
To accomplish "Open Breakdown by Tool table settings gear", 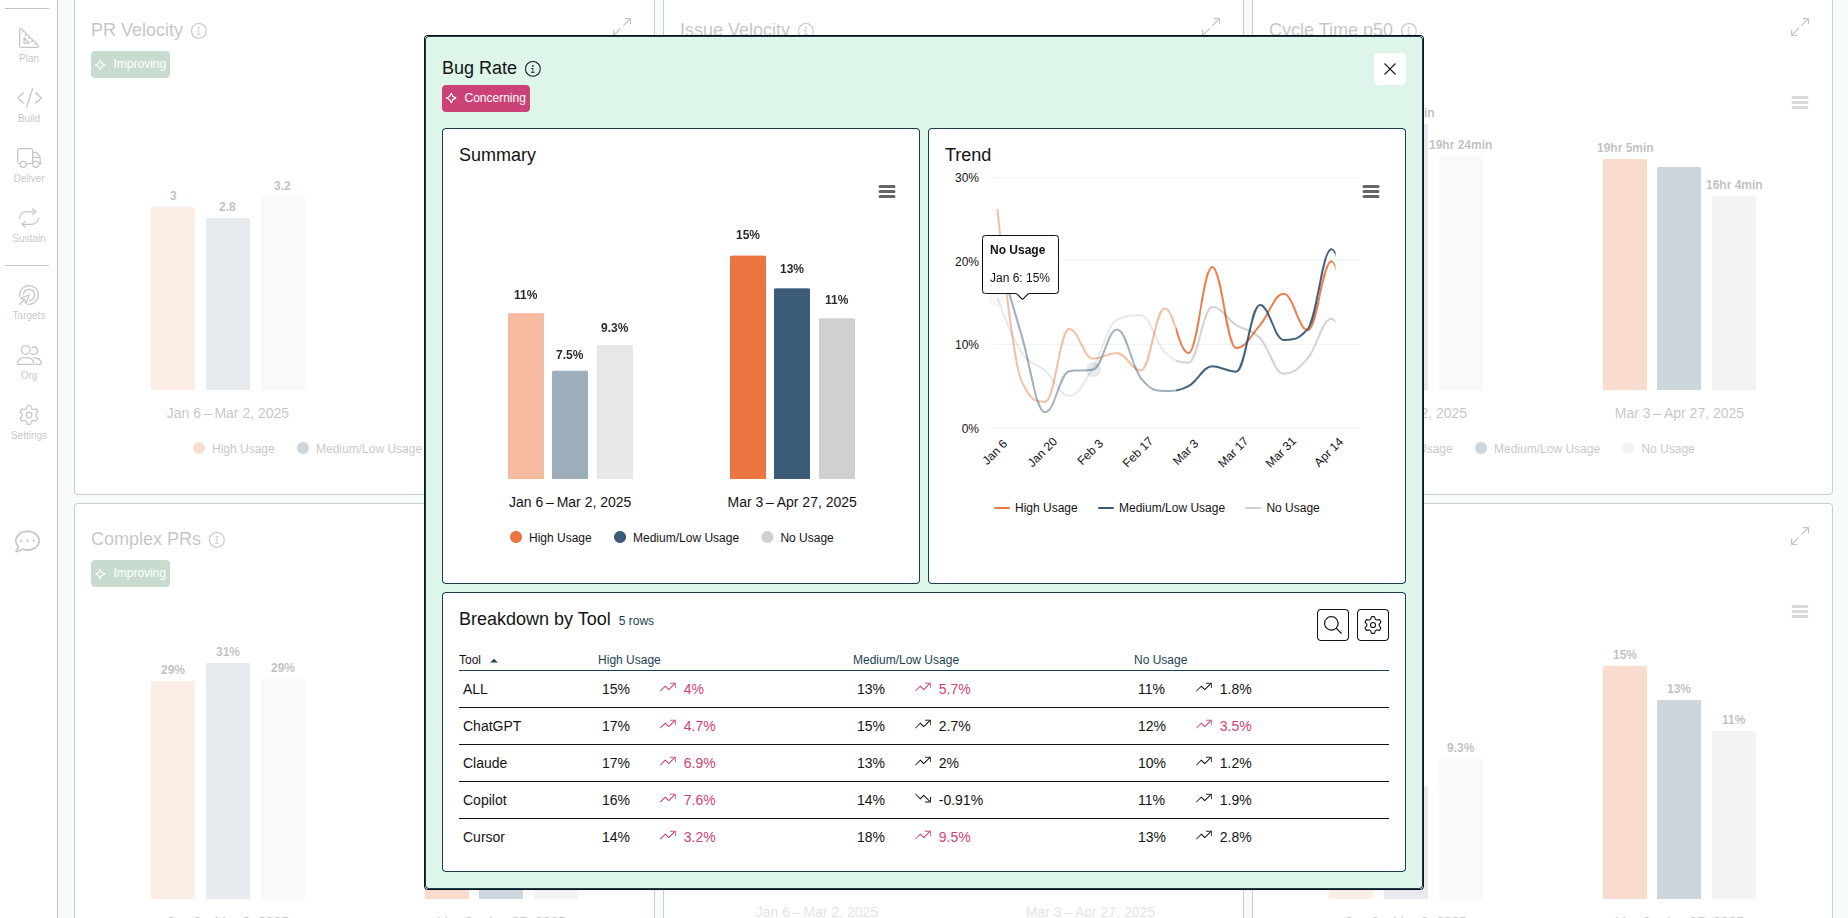I will click(1372, 625).
